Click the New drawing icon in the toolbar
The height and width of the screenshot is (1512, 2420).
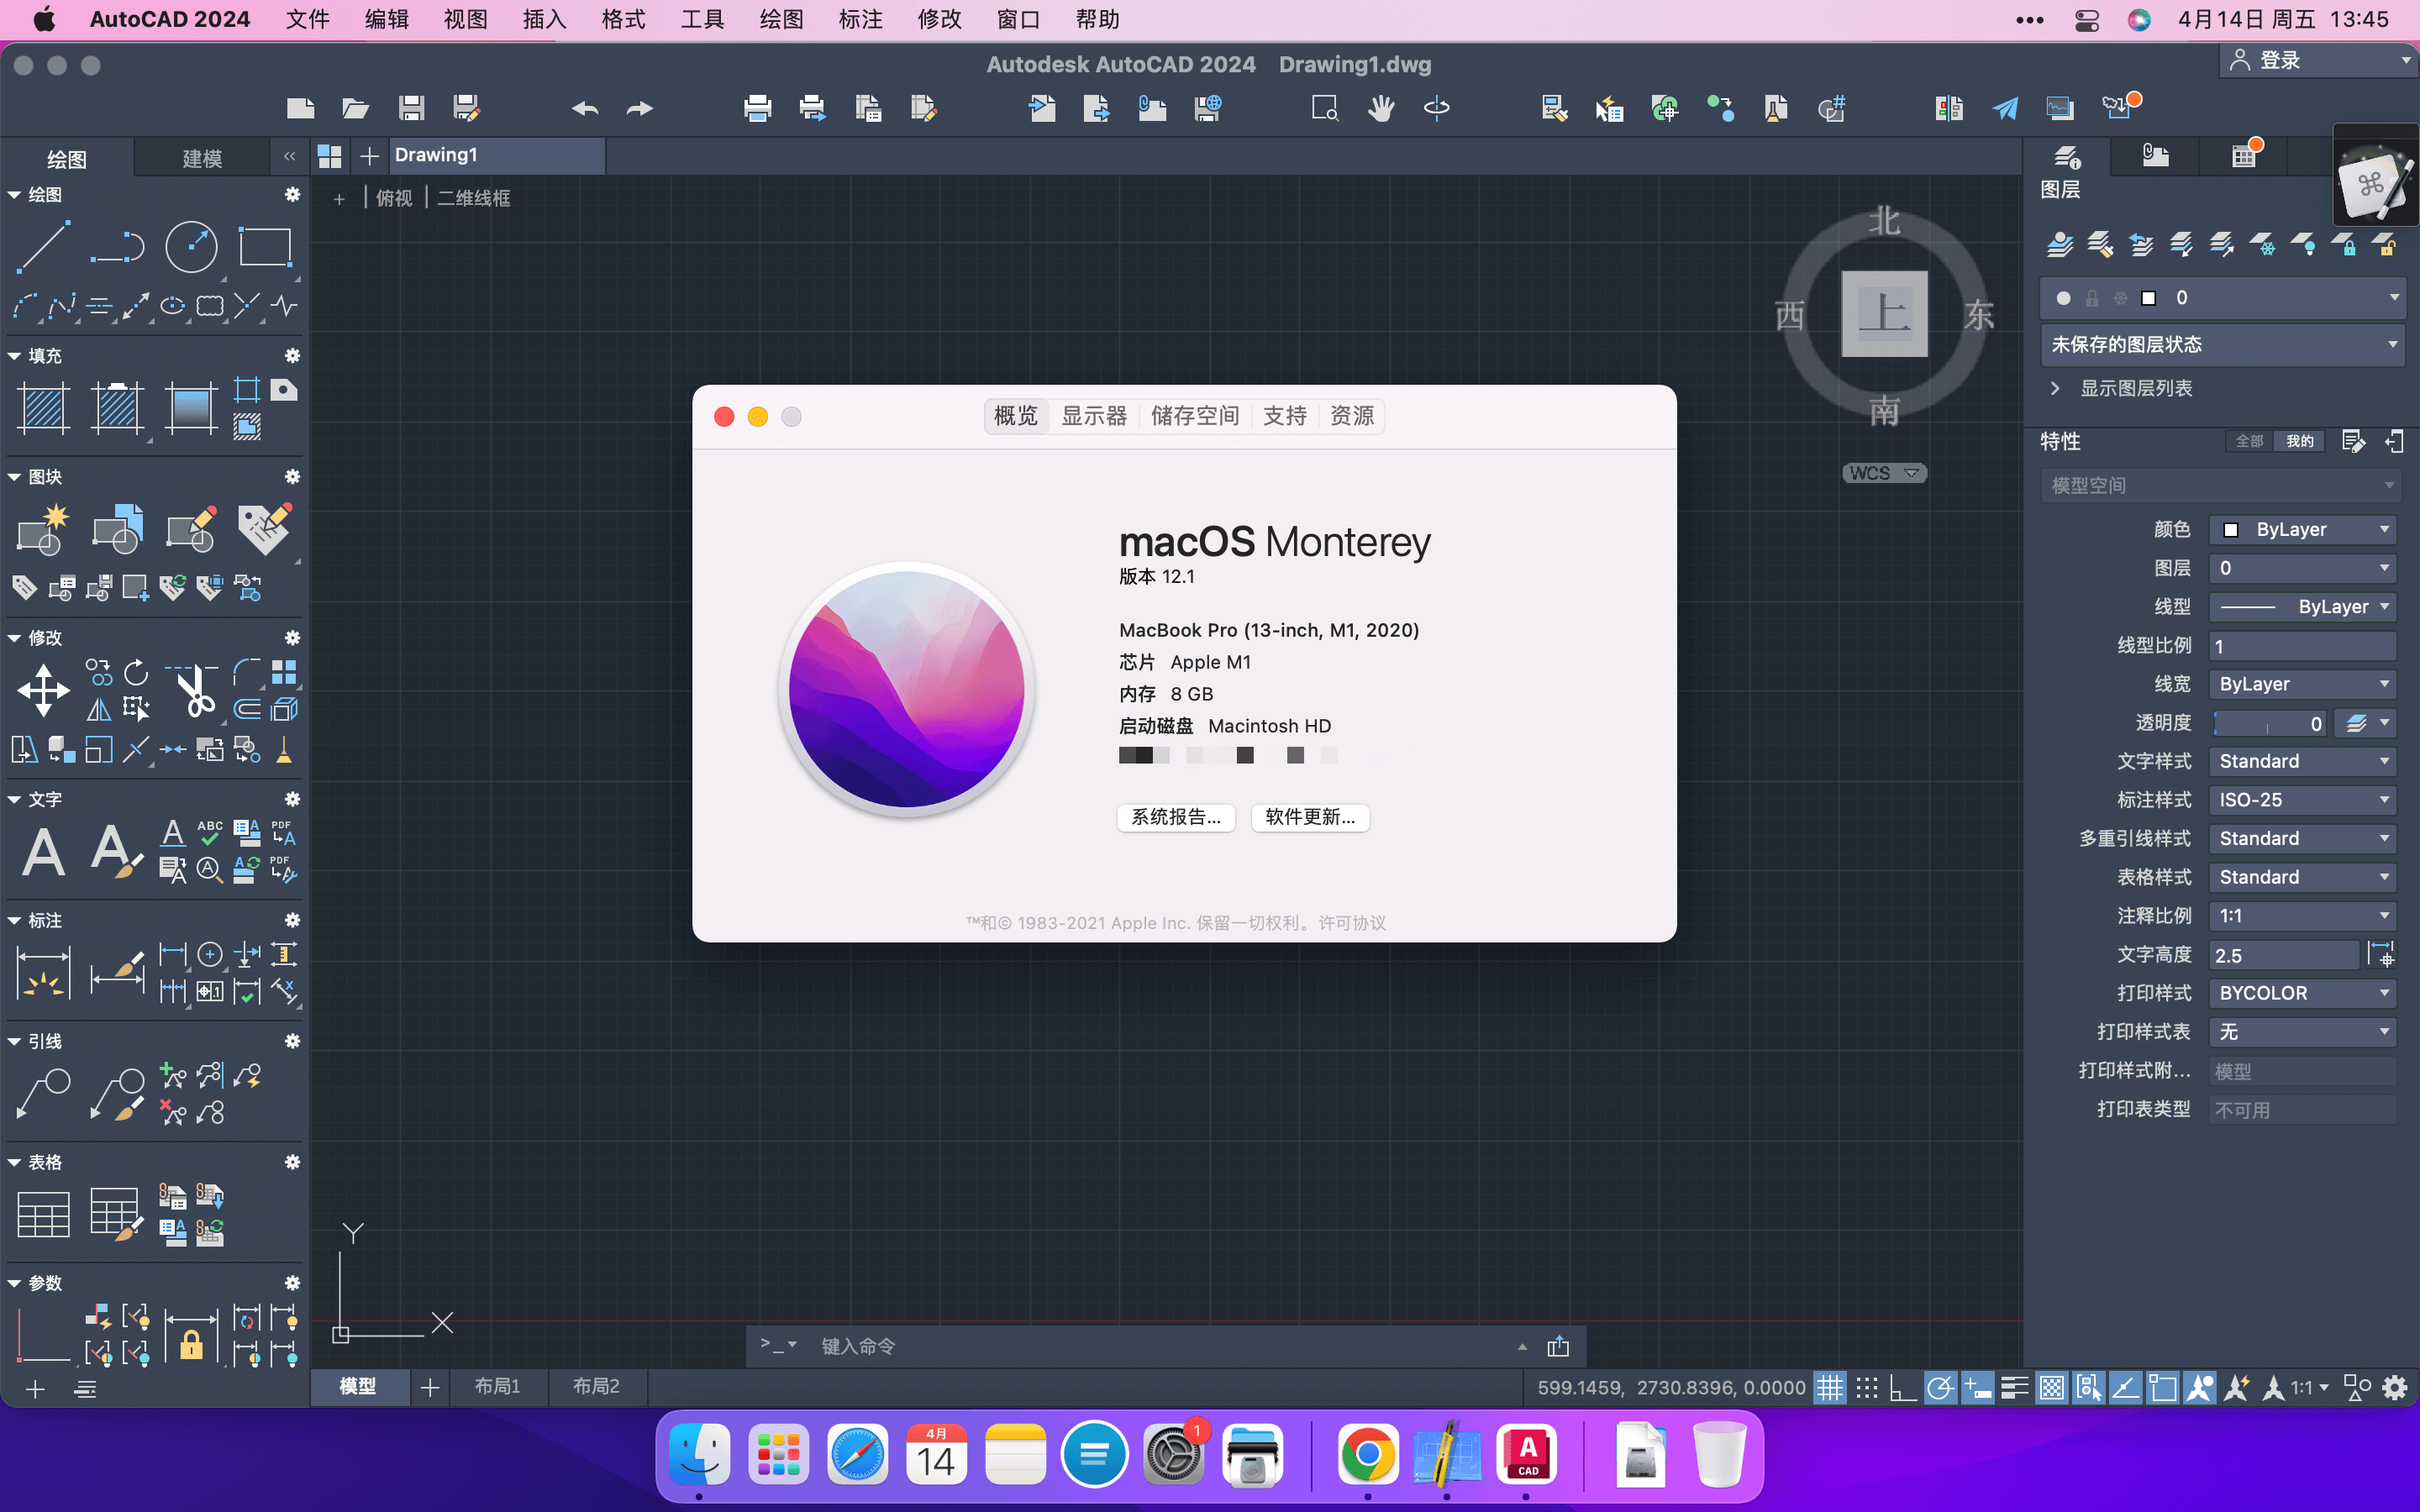(x=300, y=108)
